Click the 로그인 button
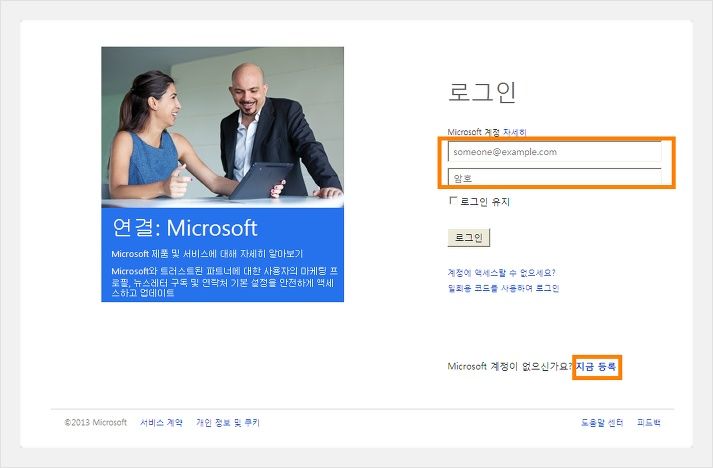Image resolution: width=713 pixels, height=468 pixels. [469, 237]
